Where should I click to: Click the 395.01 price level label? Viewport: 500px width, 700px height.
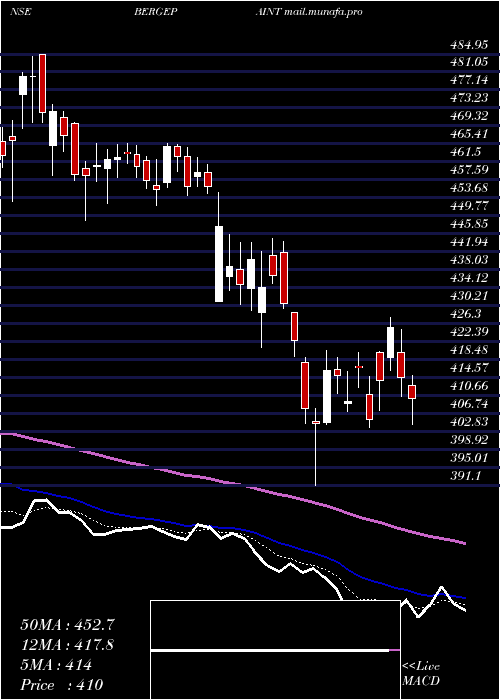pyautogui.click(x=468, y=458)
